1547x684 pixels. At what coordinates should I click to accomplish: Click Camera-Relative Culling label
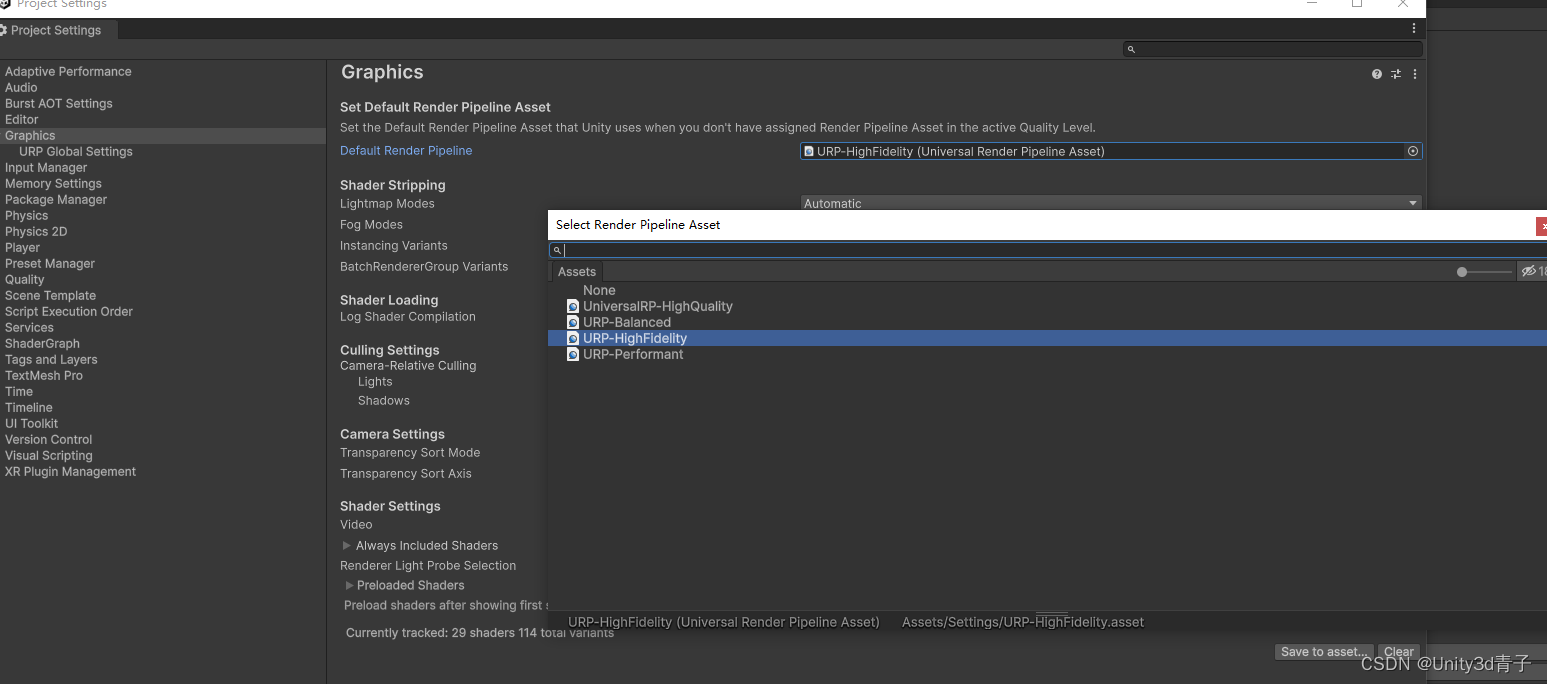[x=408, y=365]
